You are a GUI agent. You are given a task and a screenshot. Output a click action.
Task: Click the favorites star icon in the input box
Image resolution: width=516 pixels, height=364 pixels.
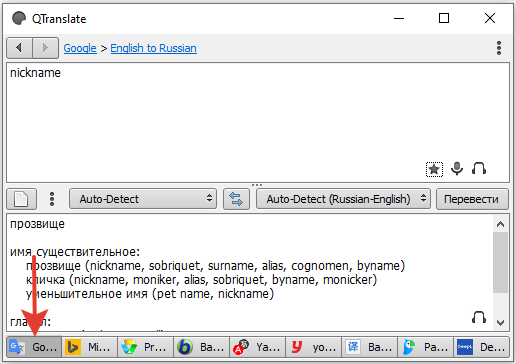(434, 169)
